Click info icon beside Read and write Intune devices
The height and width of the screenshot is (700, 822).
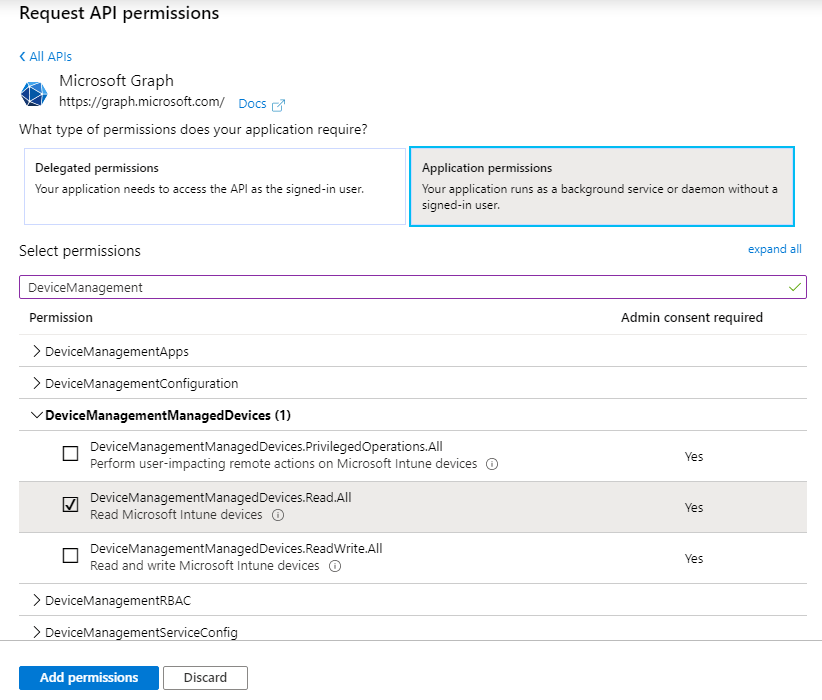click(335, 566)
